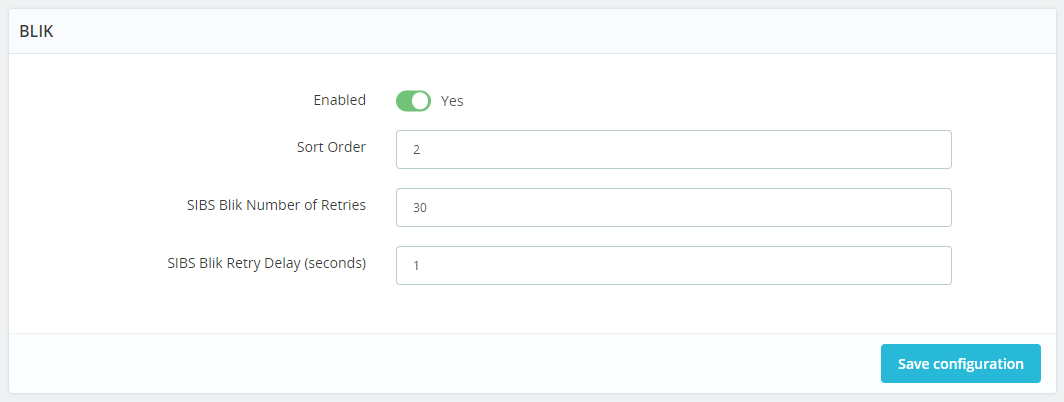Focus the Sort Order input field

(673, 149)
